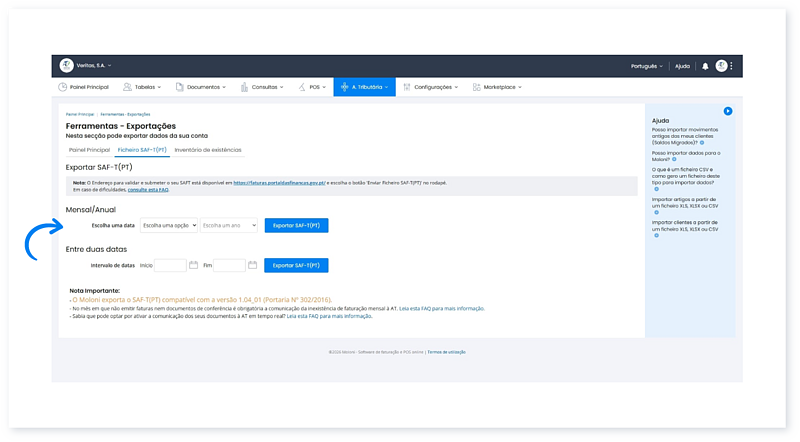The image size is (800, 442).
Task: Click the Veritas company logo avatar
Action: (x=67, y=66)
